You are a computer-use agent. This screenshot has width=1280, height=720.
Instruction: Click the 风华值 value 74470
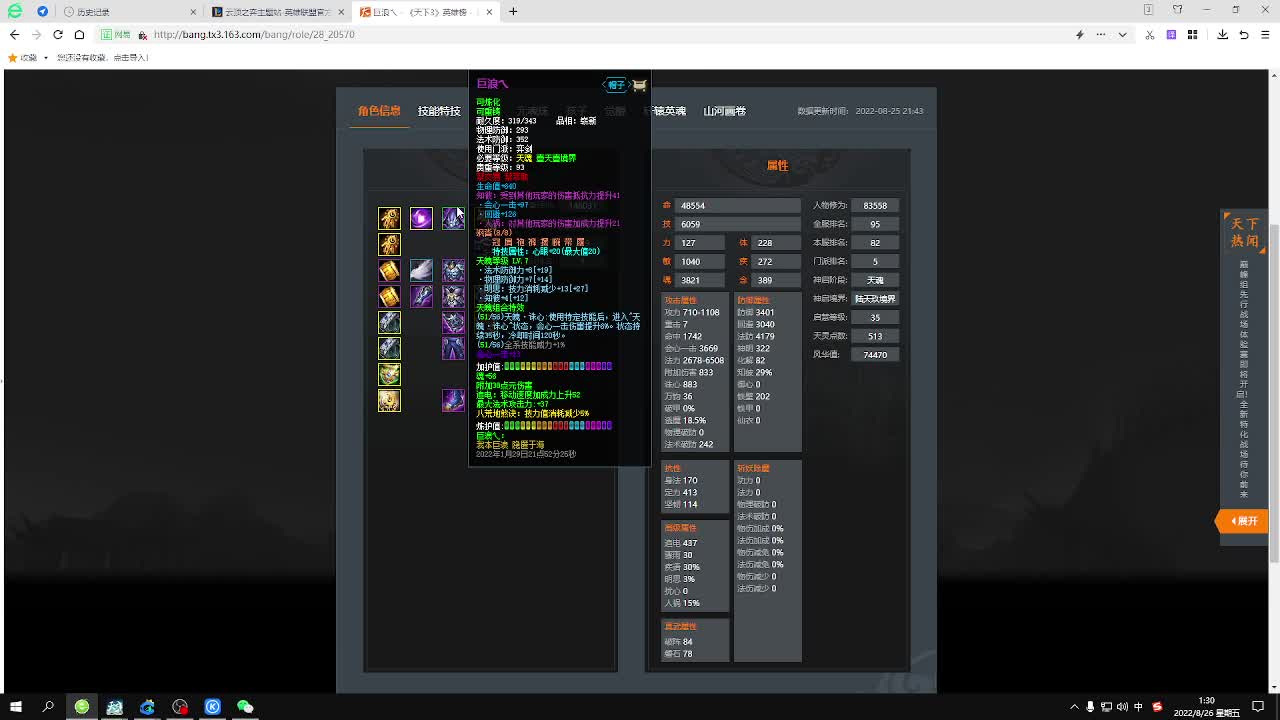[875, 355]
